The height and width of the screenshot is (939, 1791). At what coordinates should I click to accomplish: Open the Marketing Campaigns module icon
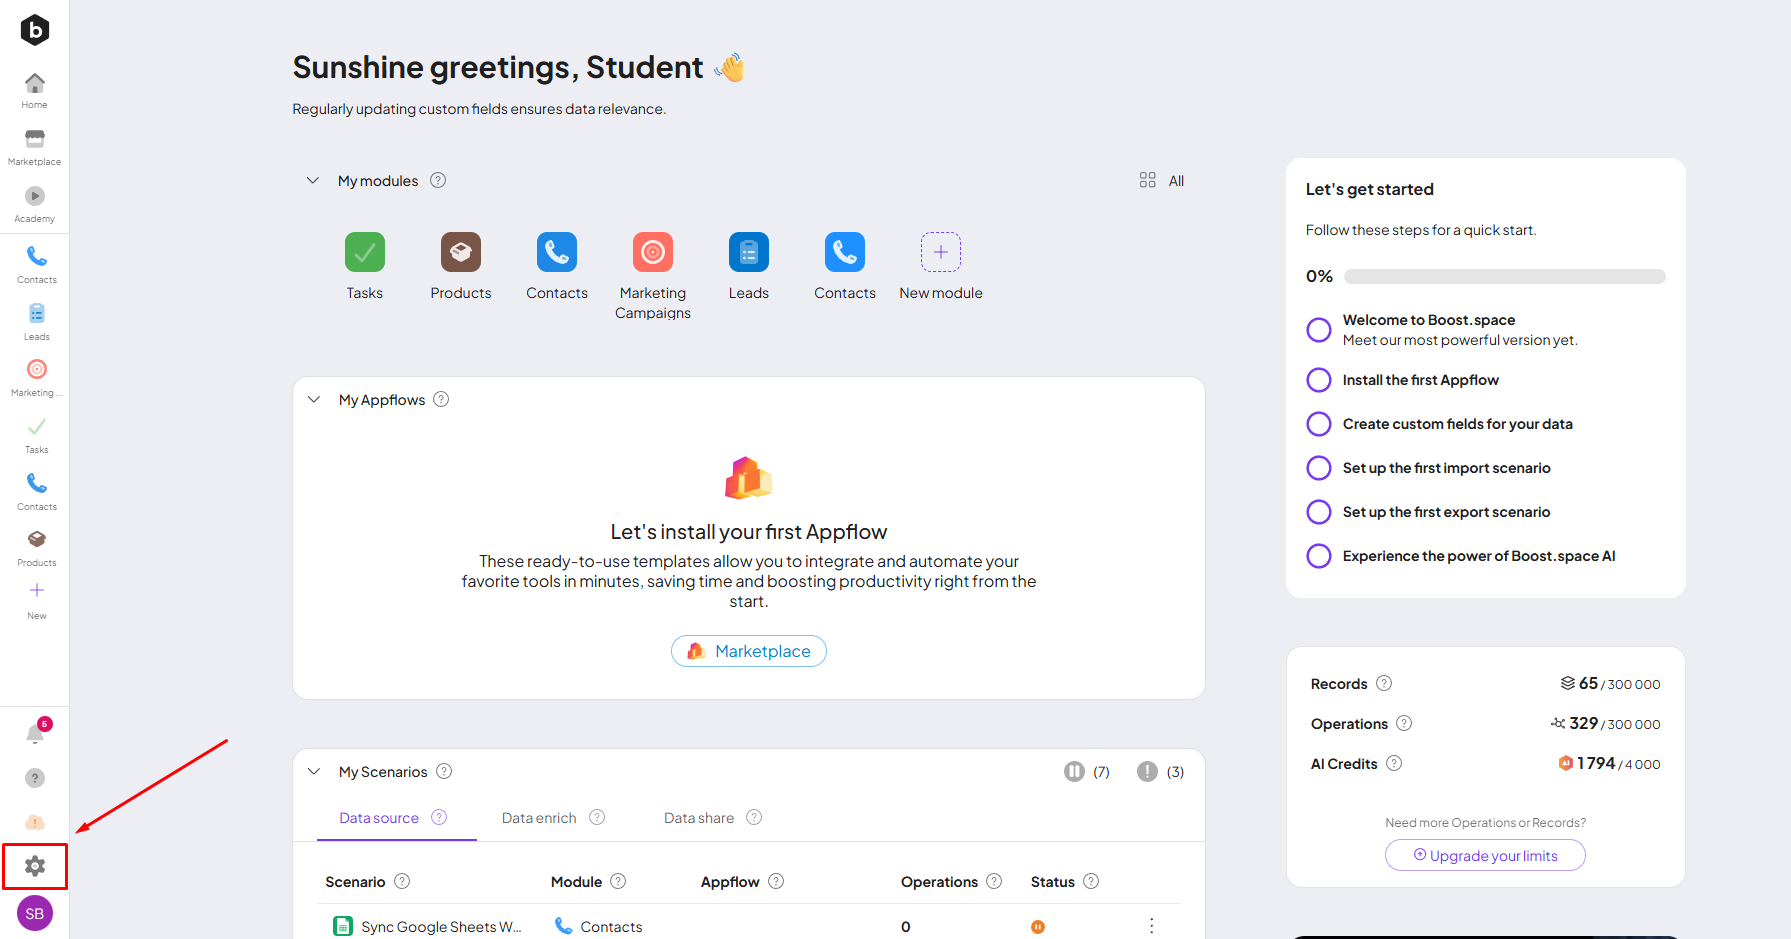click(653, 252)
